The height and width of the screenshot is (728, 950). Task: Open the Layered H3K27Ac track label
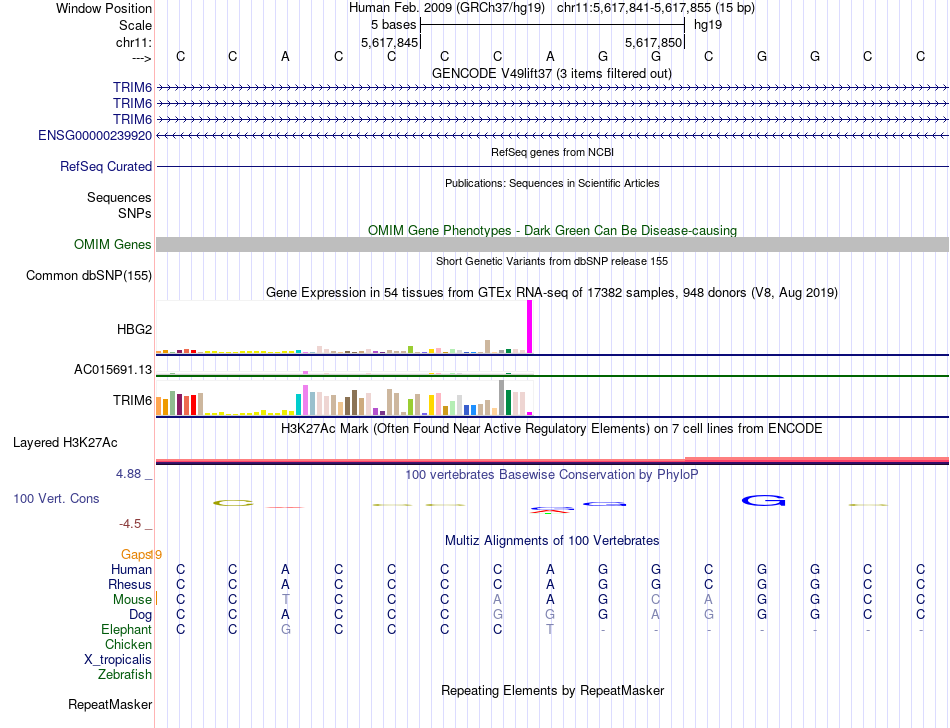coord(65,443)
